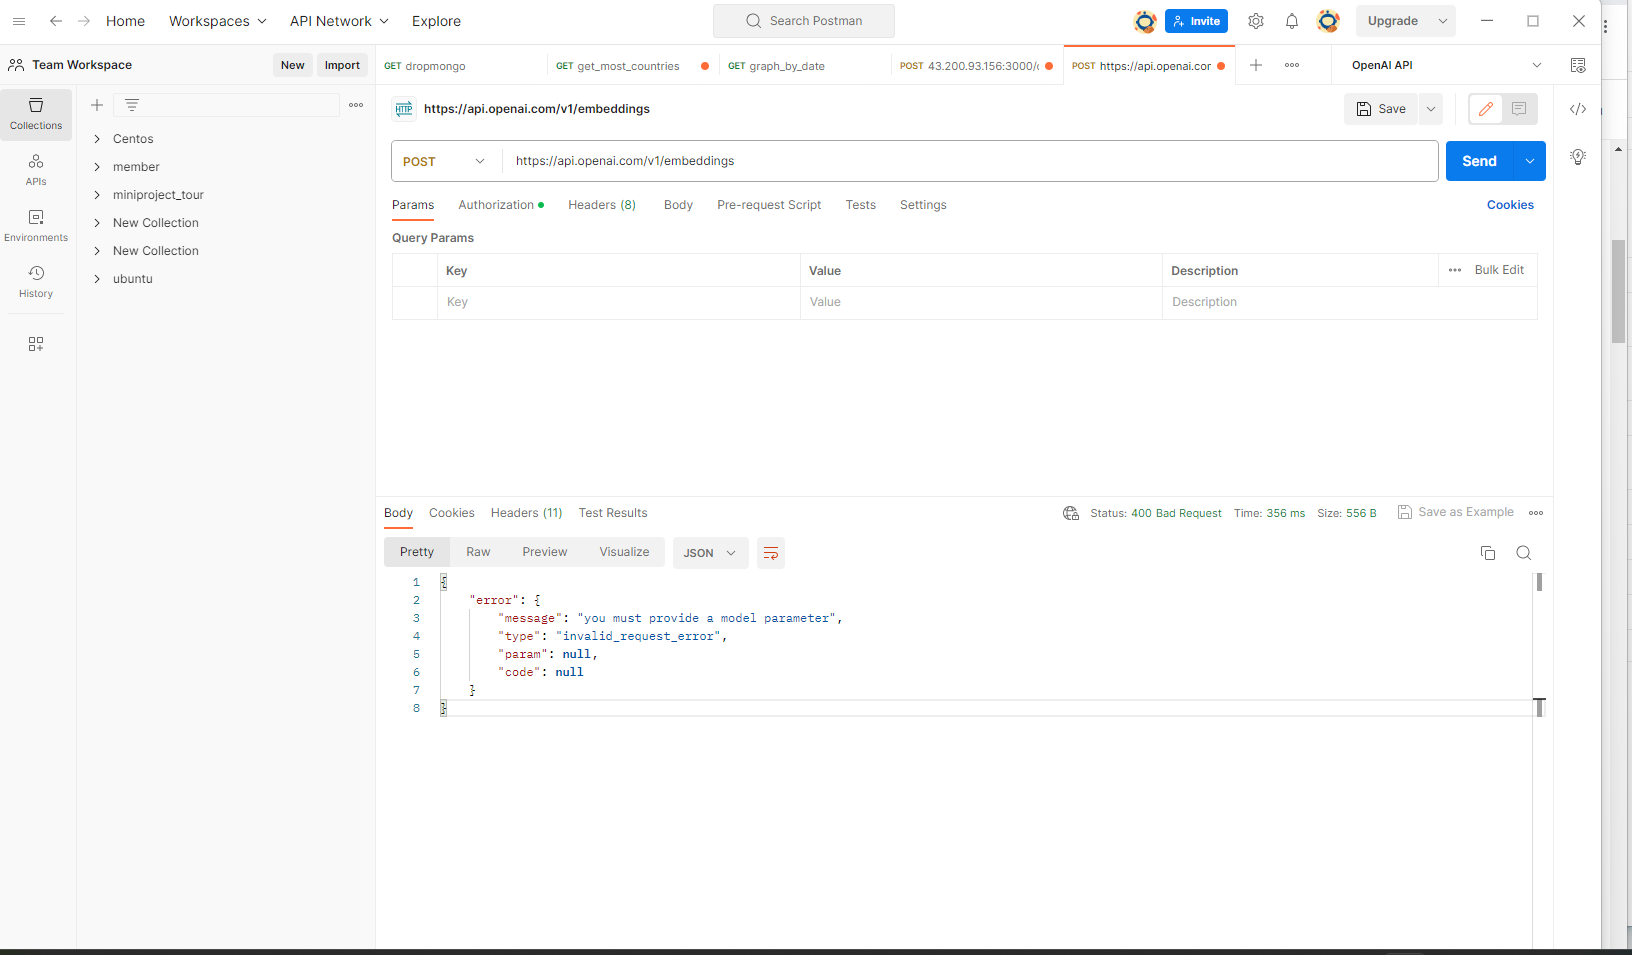The image size is (1632, 955).
Task: Click the Send button
Action: 1480,161
